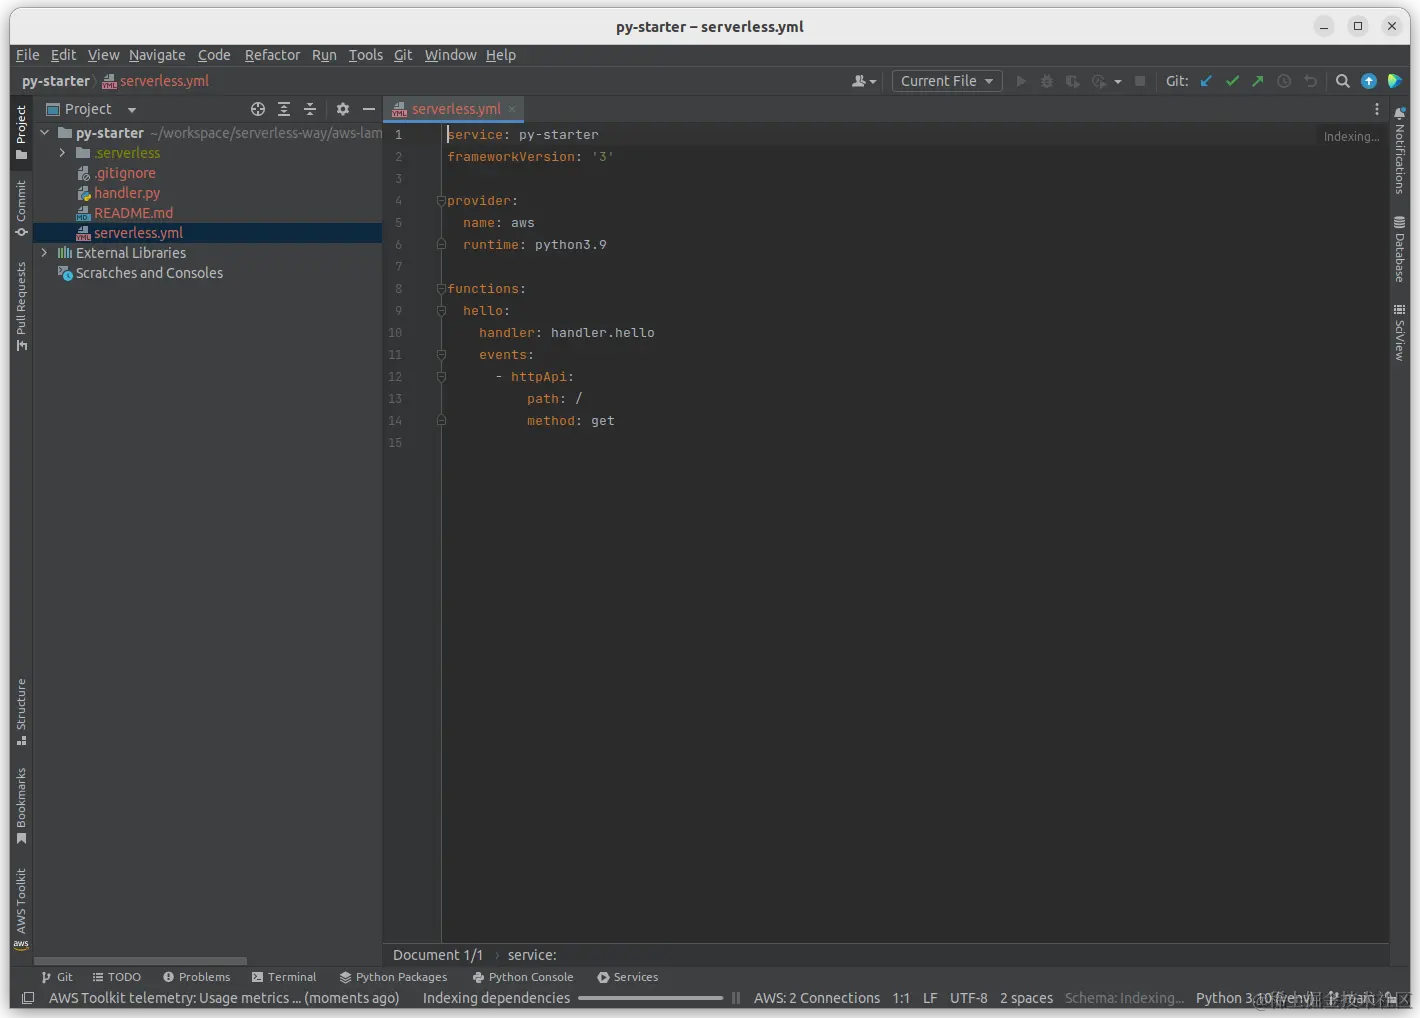Click Run with Coverage icon
The image size is (1420, 1018).
click(1073, 81)
